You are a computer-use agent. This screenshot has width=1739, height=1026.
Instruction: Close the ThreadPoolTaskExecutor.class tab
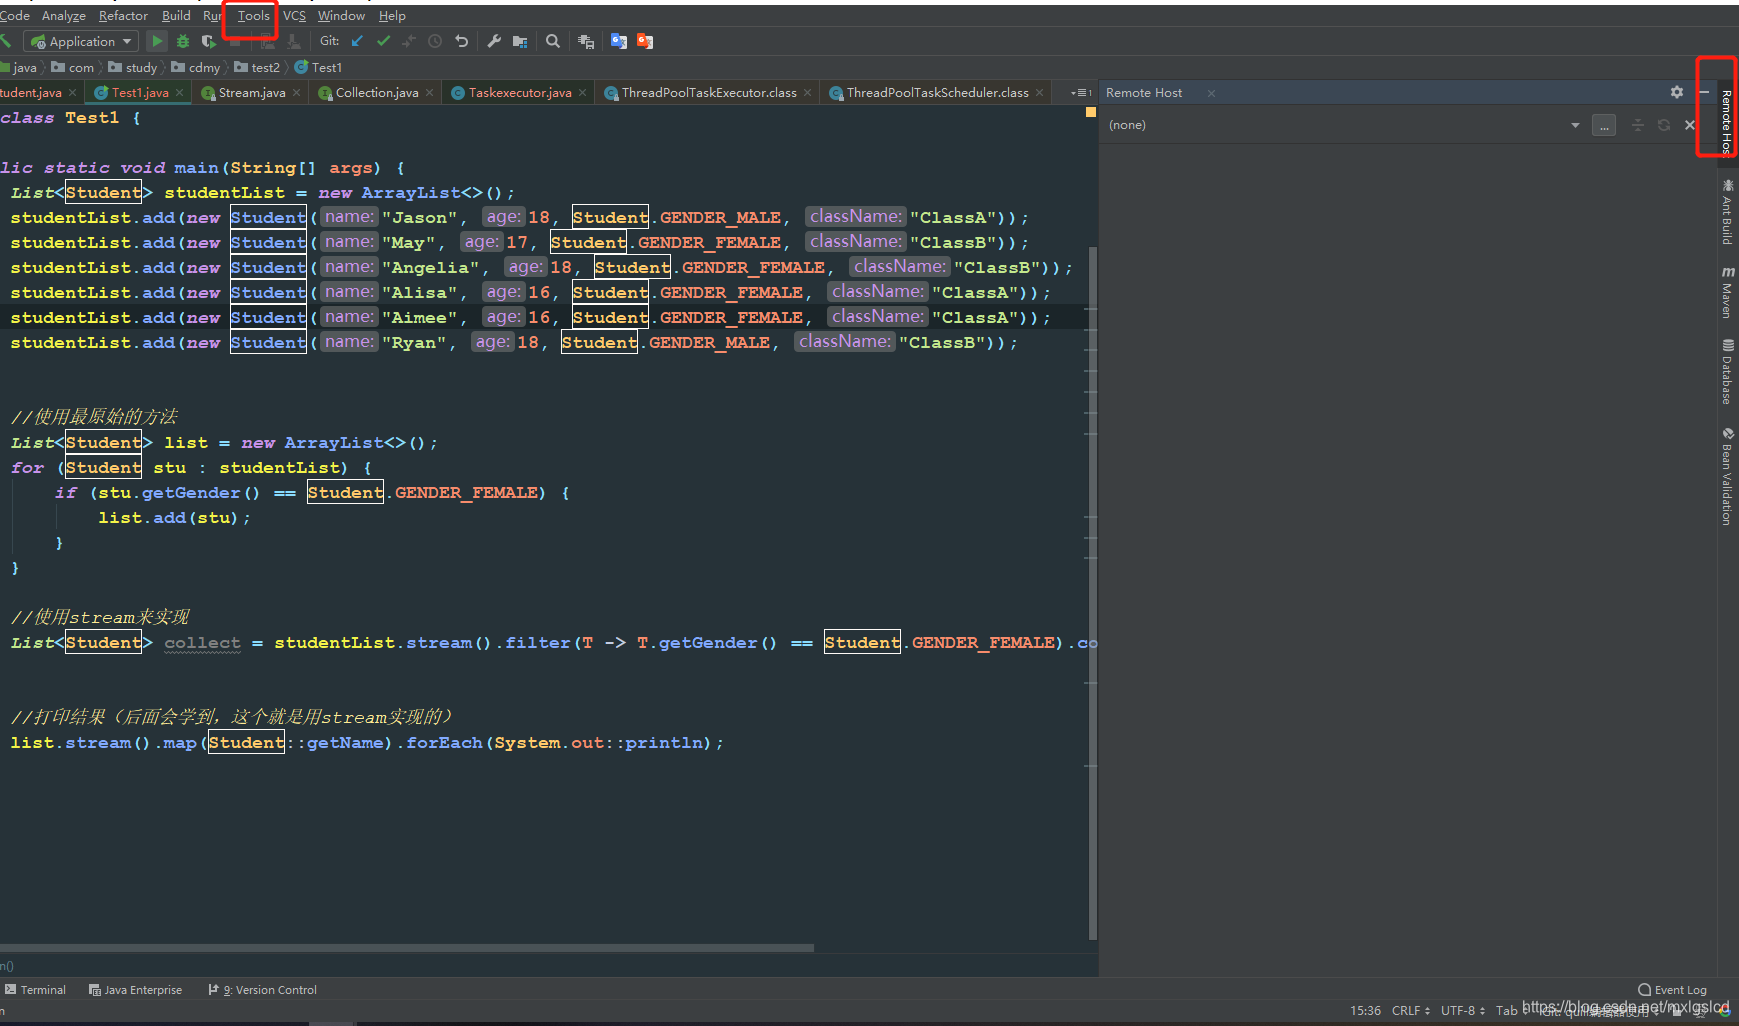point(808,92)
